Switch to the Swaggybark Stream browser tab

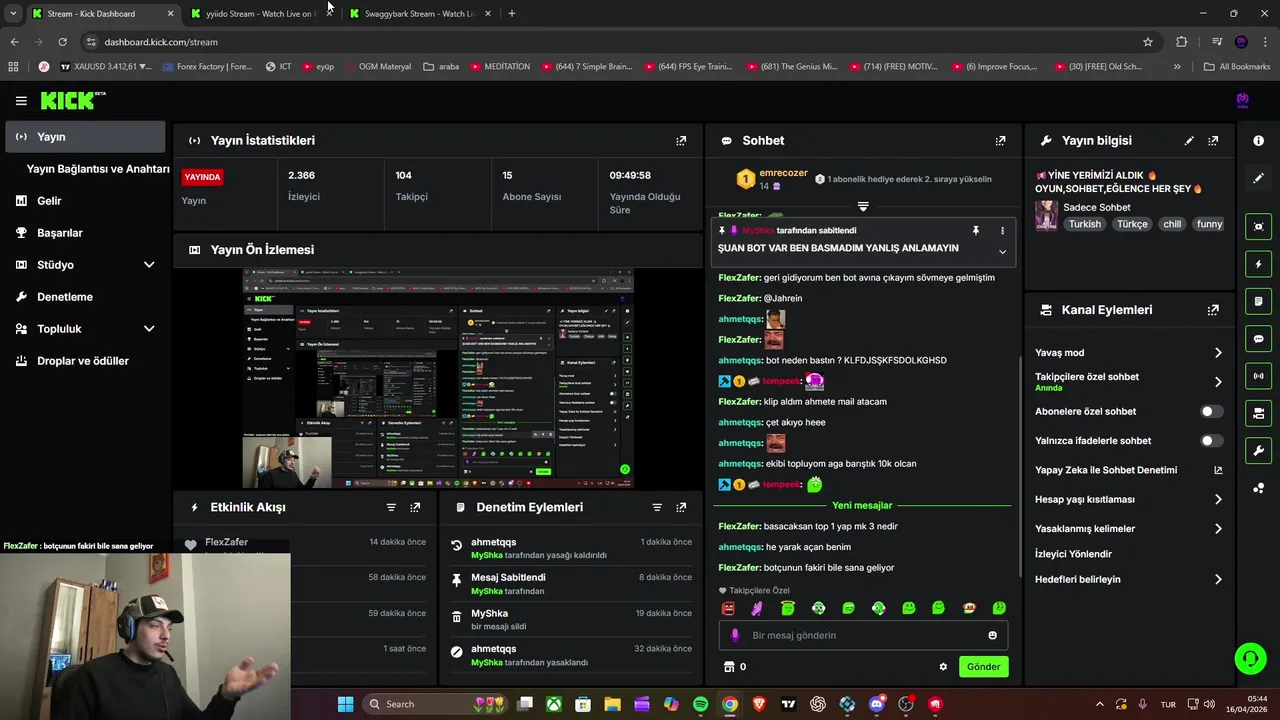[420, 14]
